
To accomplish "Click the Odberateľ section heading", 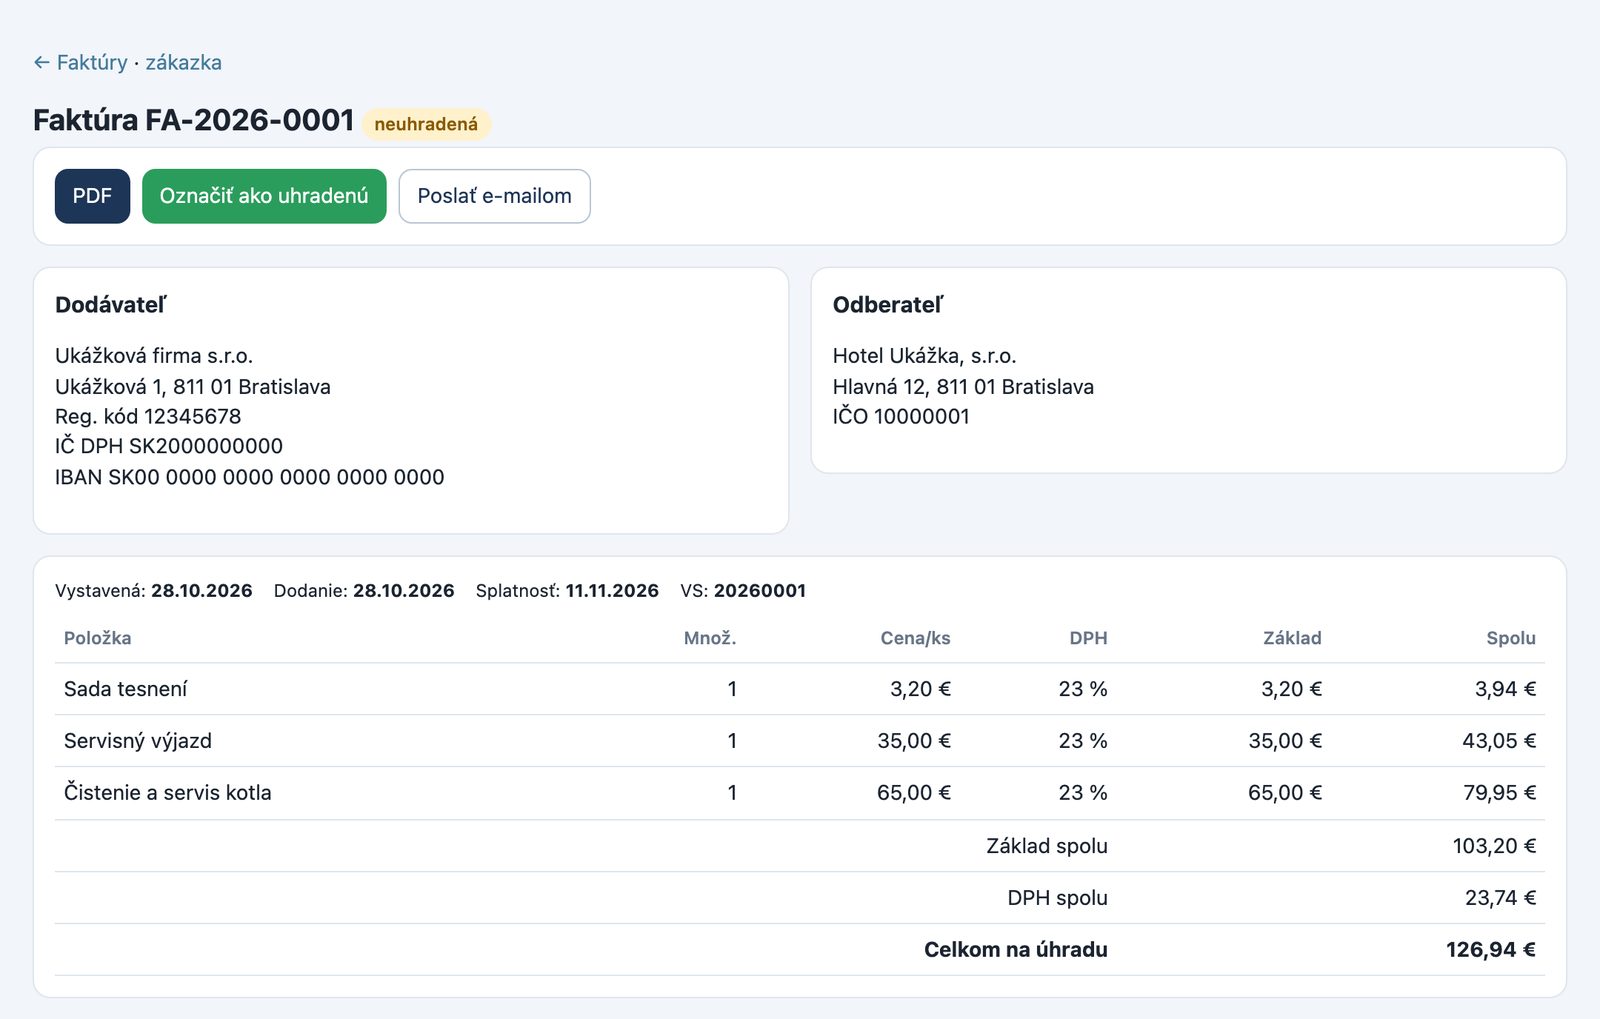I will coord(888,305).
